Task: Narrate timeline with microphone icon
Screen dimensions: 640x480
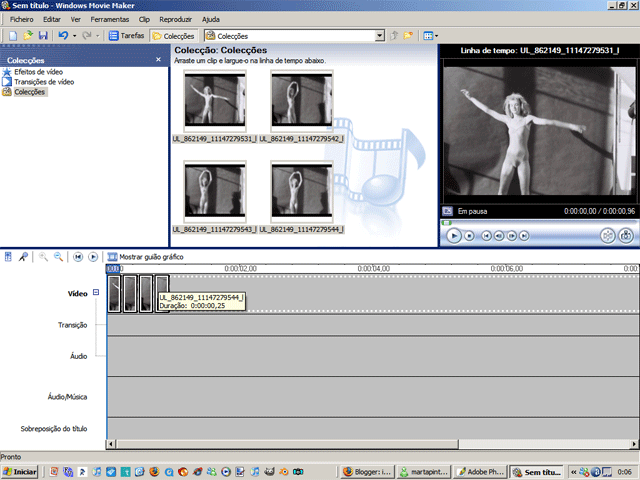Action: point(23,257)
